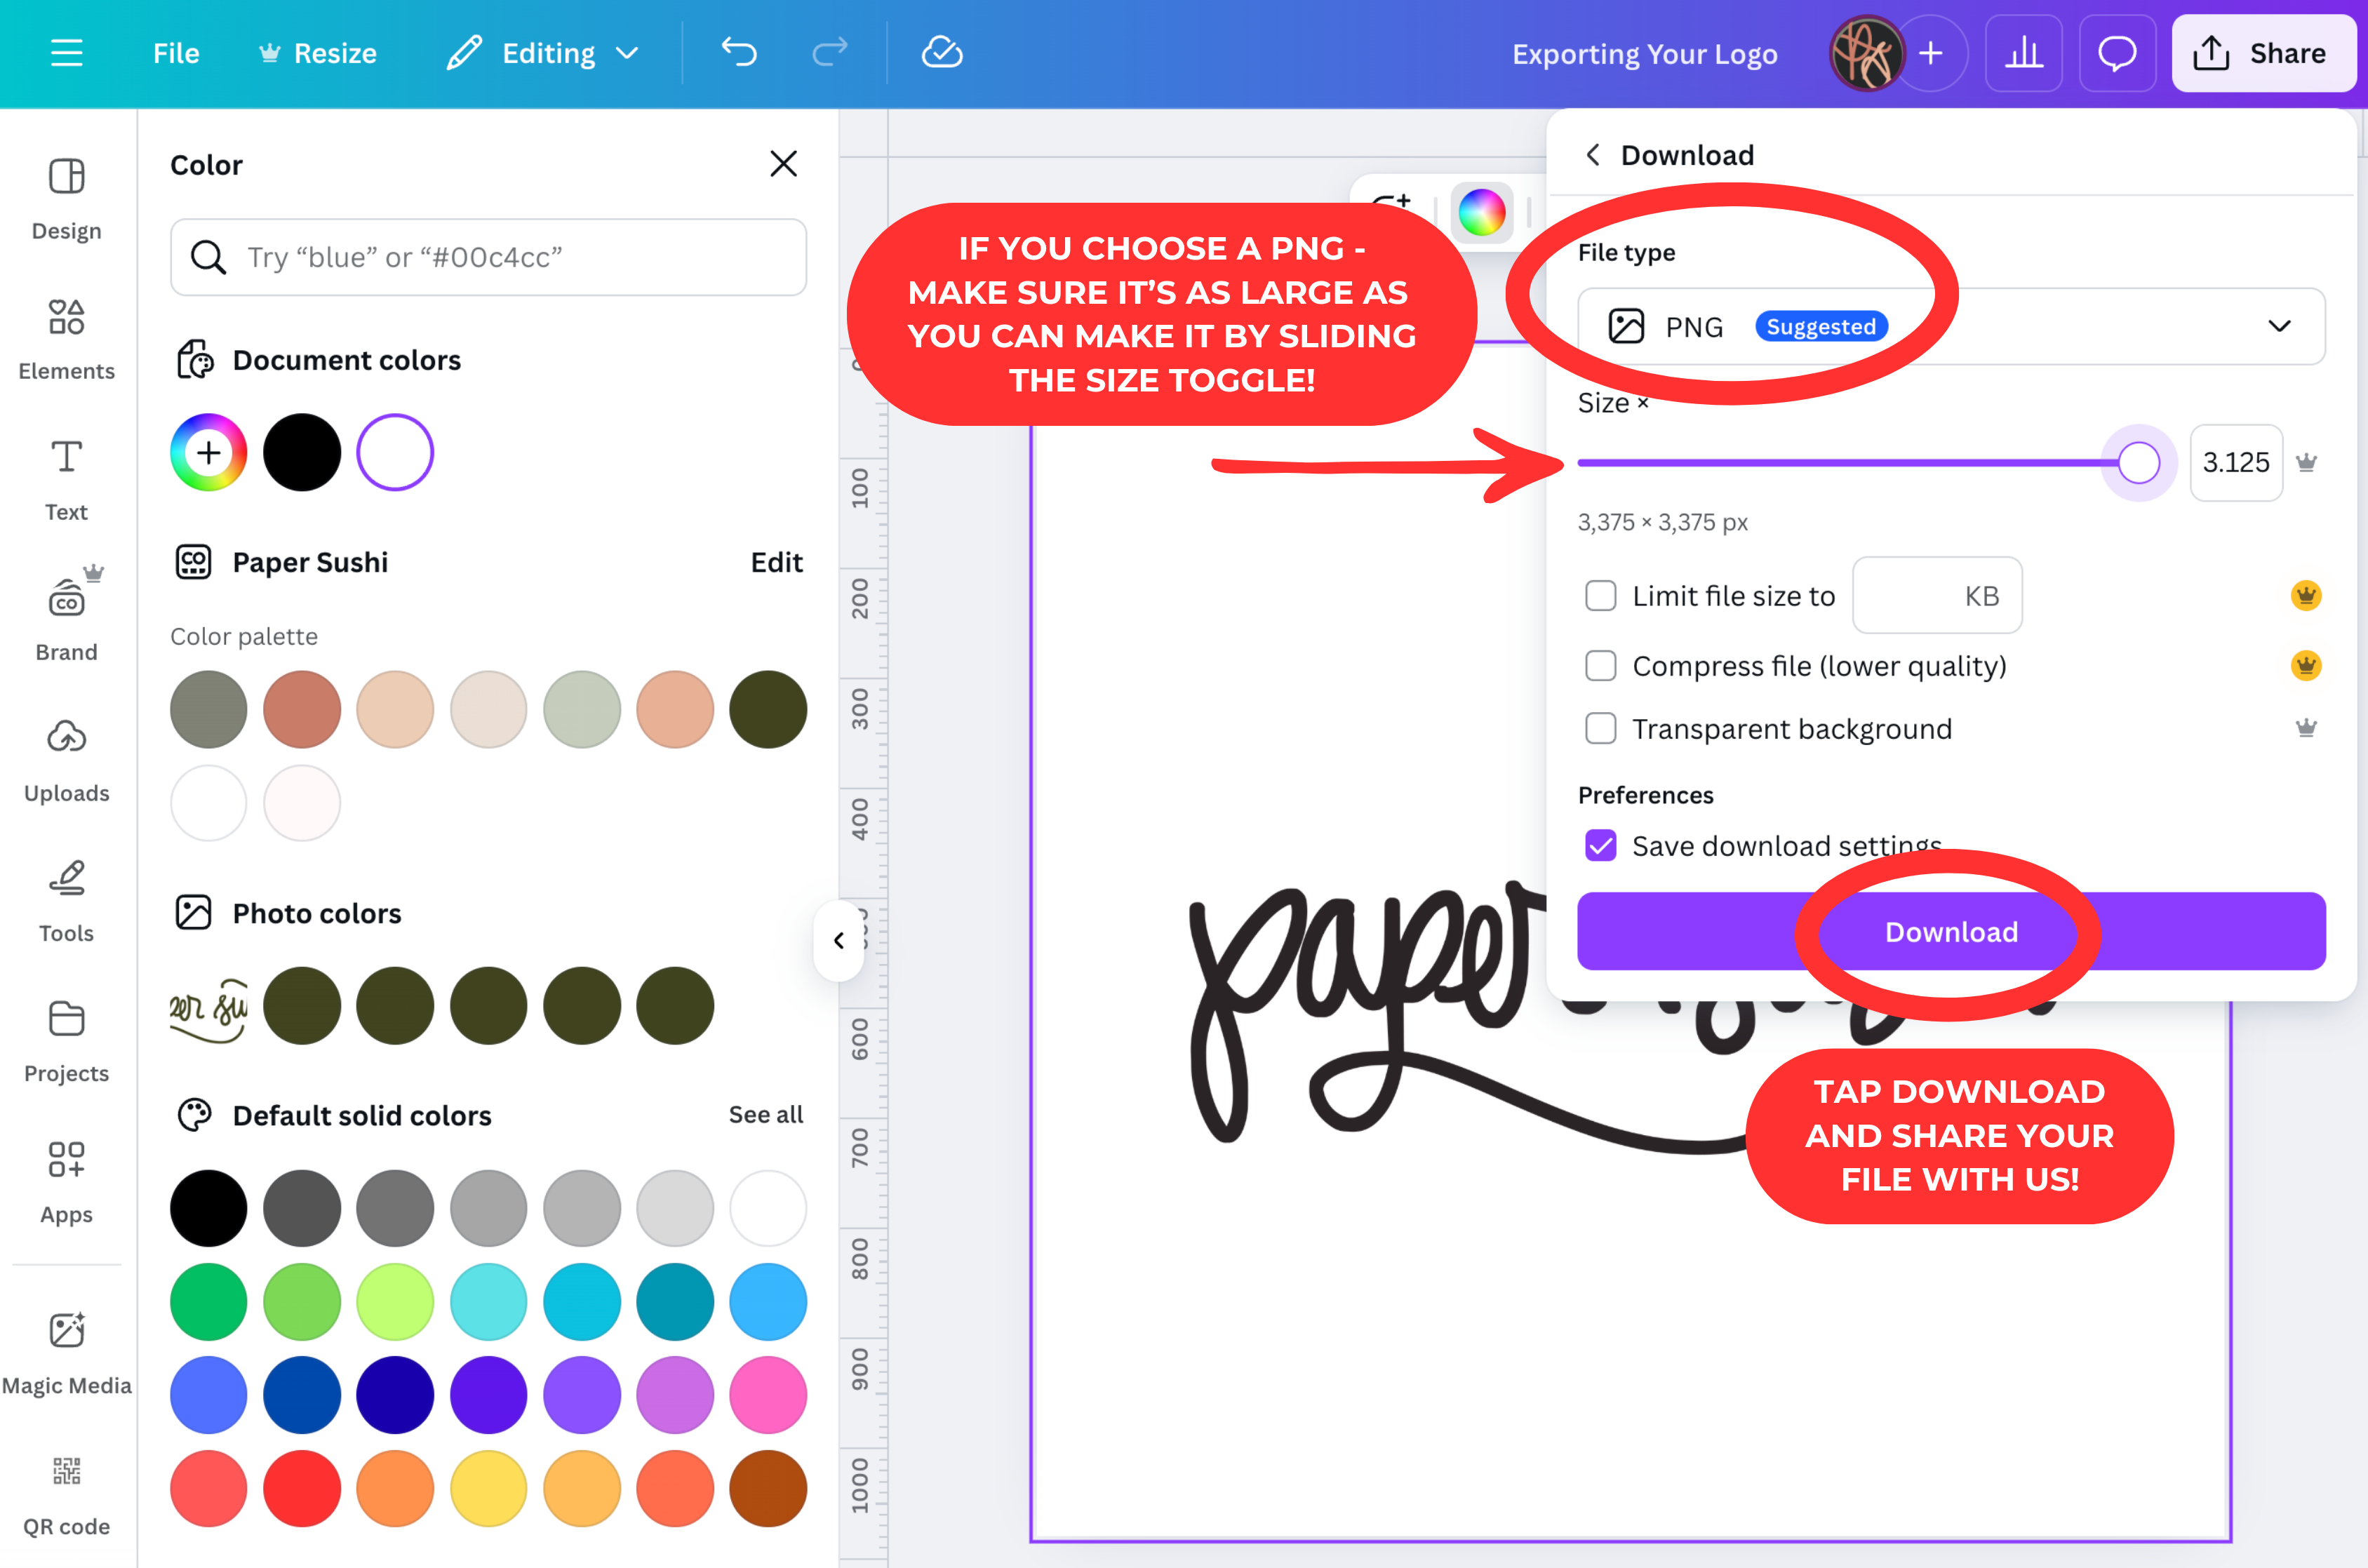Click Edit next to Paper Sushi
The width and height of the screenshot is (2368, 1568).
[776, 562]
